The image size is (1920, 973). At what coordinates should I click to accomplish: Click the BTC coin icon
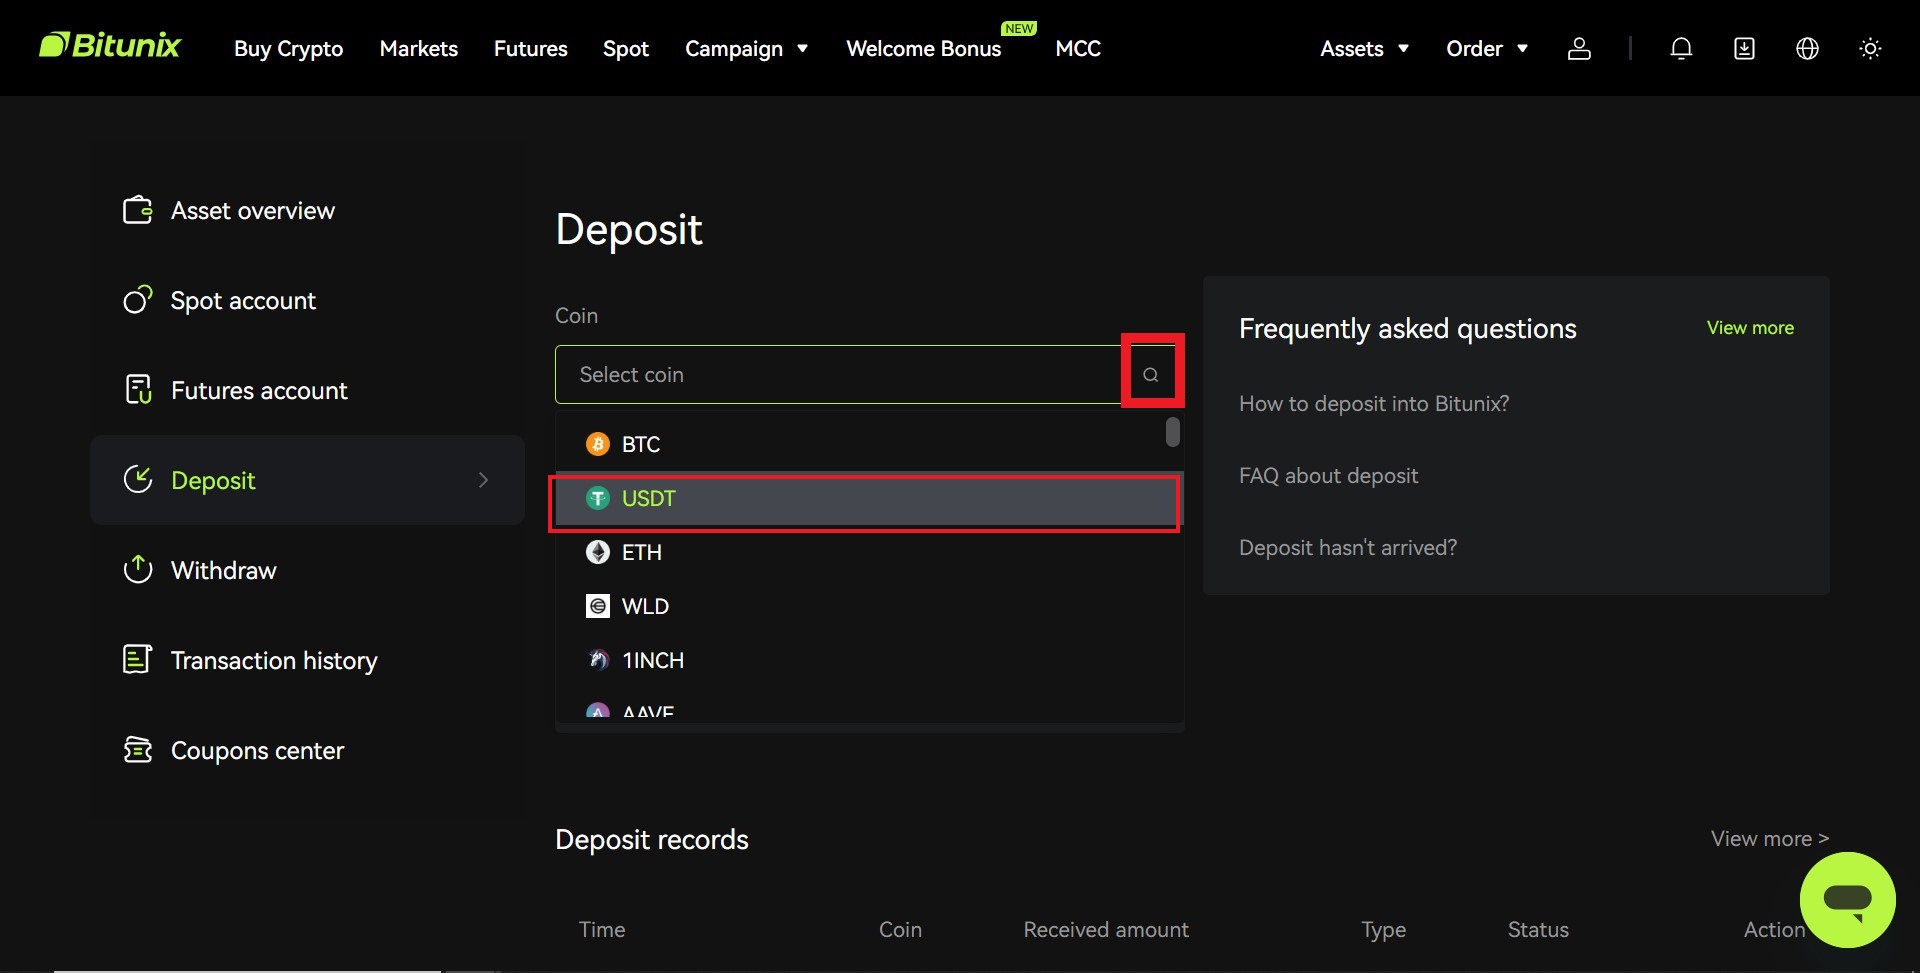pyautogui.click(x=598, y=444)
